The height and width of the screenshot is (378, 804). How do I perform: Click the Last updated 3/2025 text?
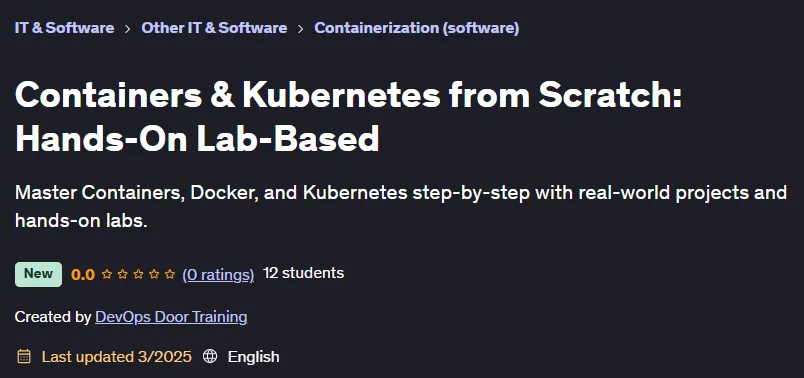(117, 356)
